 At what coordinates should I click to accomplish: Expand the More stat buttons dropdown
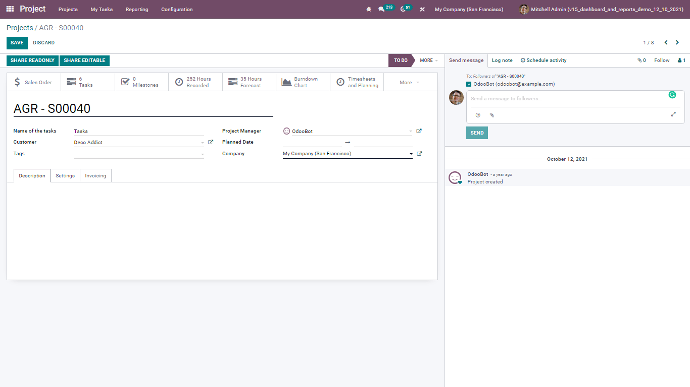click(409, 82)
